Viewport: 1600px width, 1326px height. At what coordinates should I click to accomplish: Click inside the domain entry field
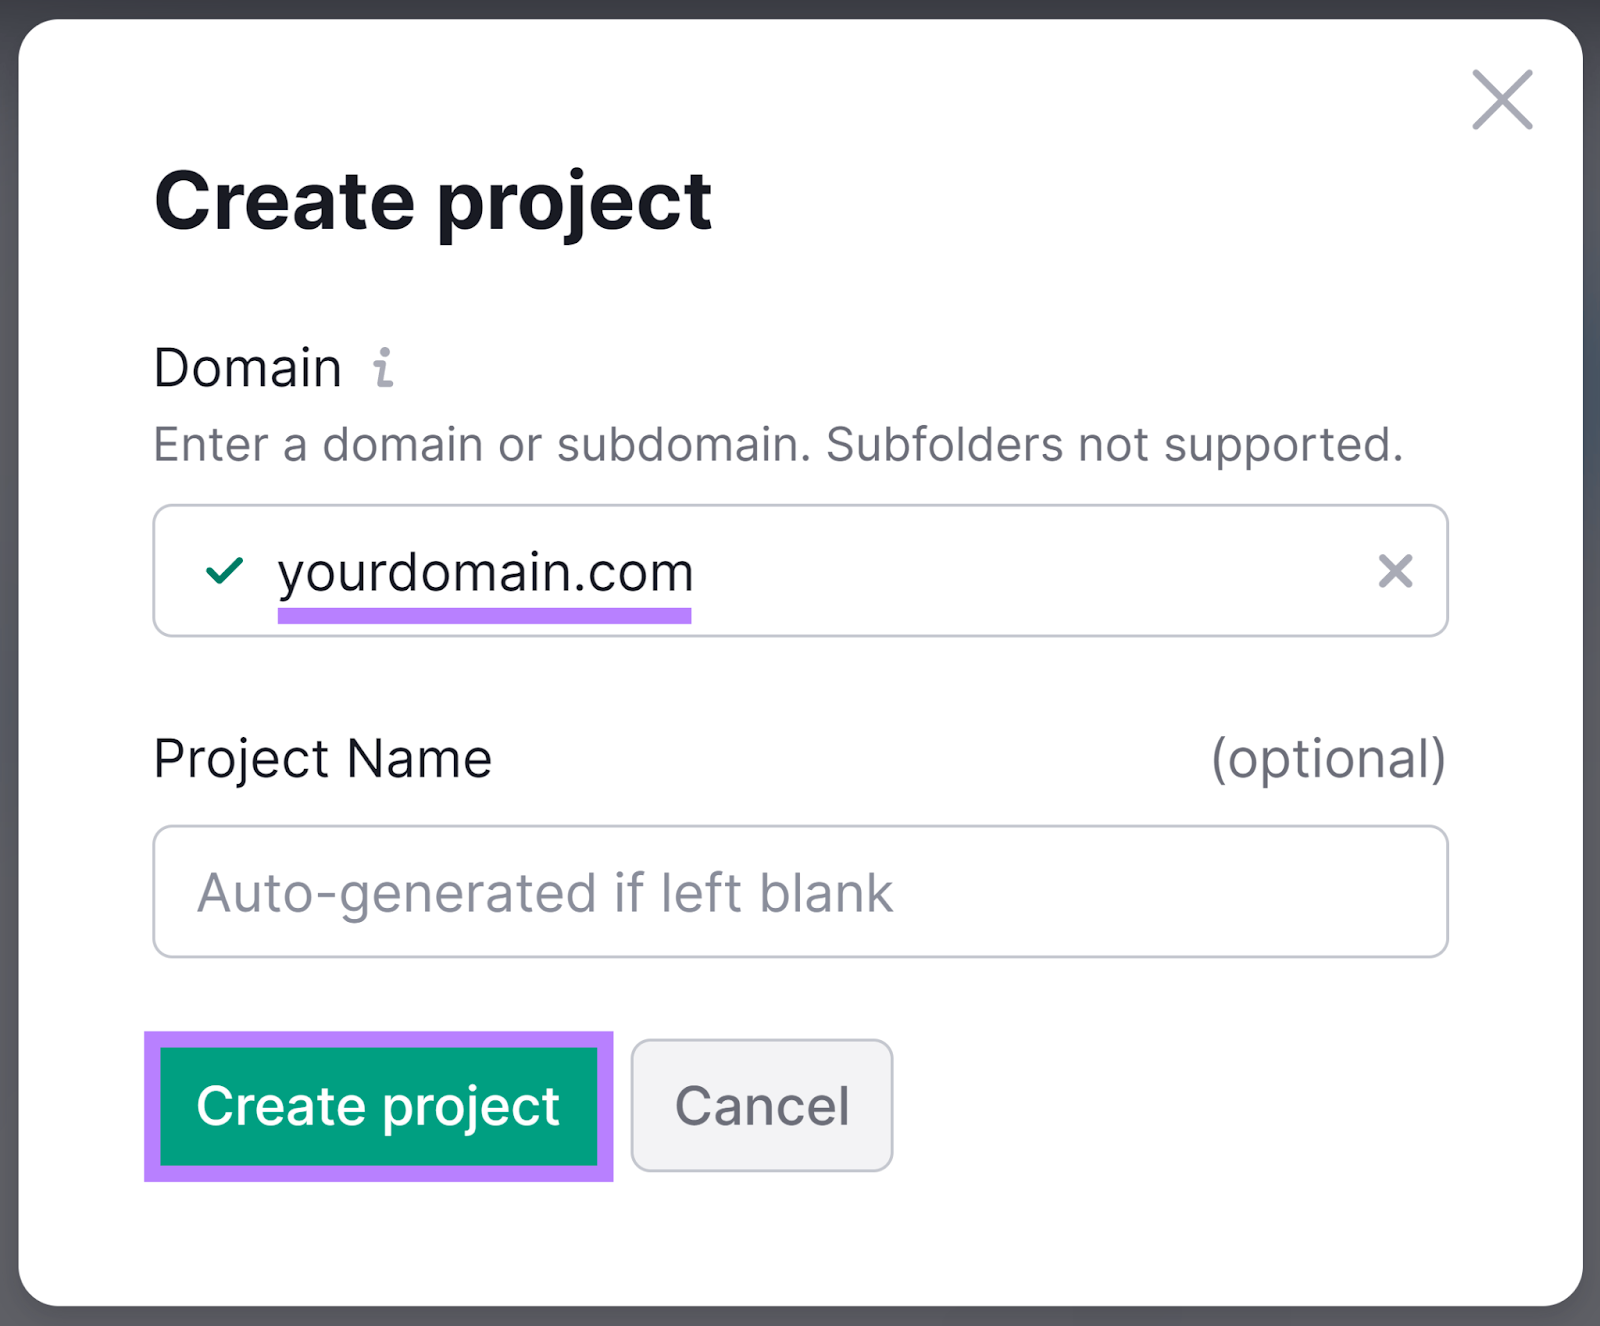click(800, 571)
